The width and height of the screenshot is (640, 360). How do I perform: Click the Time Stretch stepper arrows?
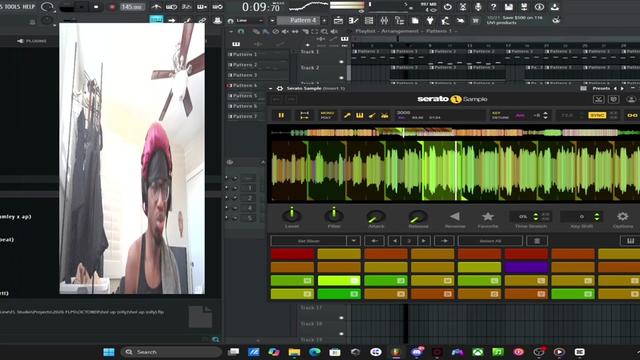(x=536, y=216)
